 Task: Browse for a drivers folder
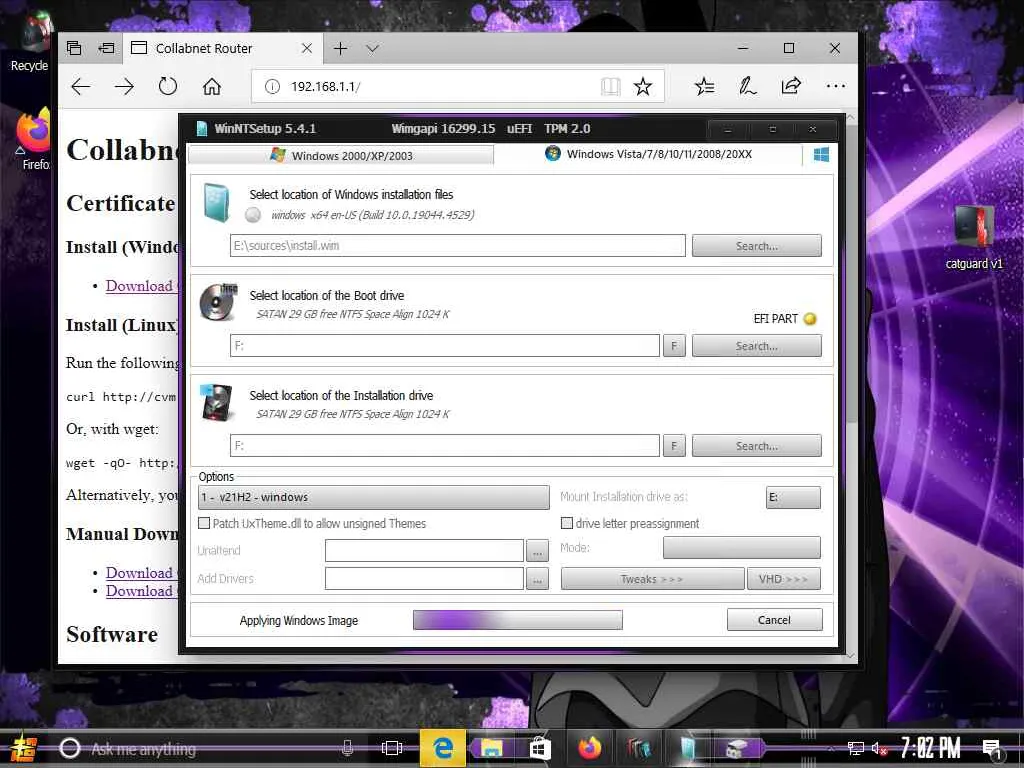[x=537, y=579]
